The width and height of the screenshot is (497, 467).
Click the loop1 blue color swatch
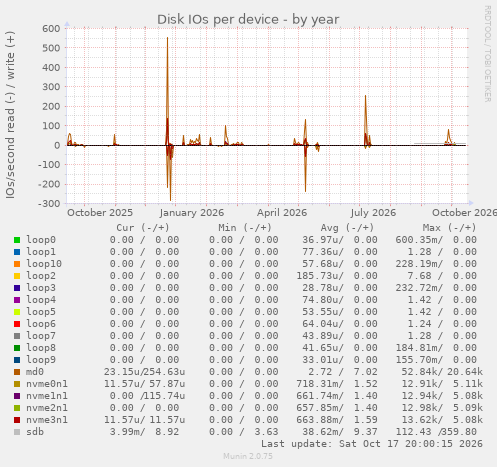coord(17,252)
